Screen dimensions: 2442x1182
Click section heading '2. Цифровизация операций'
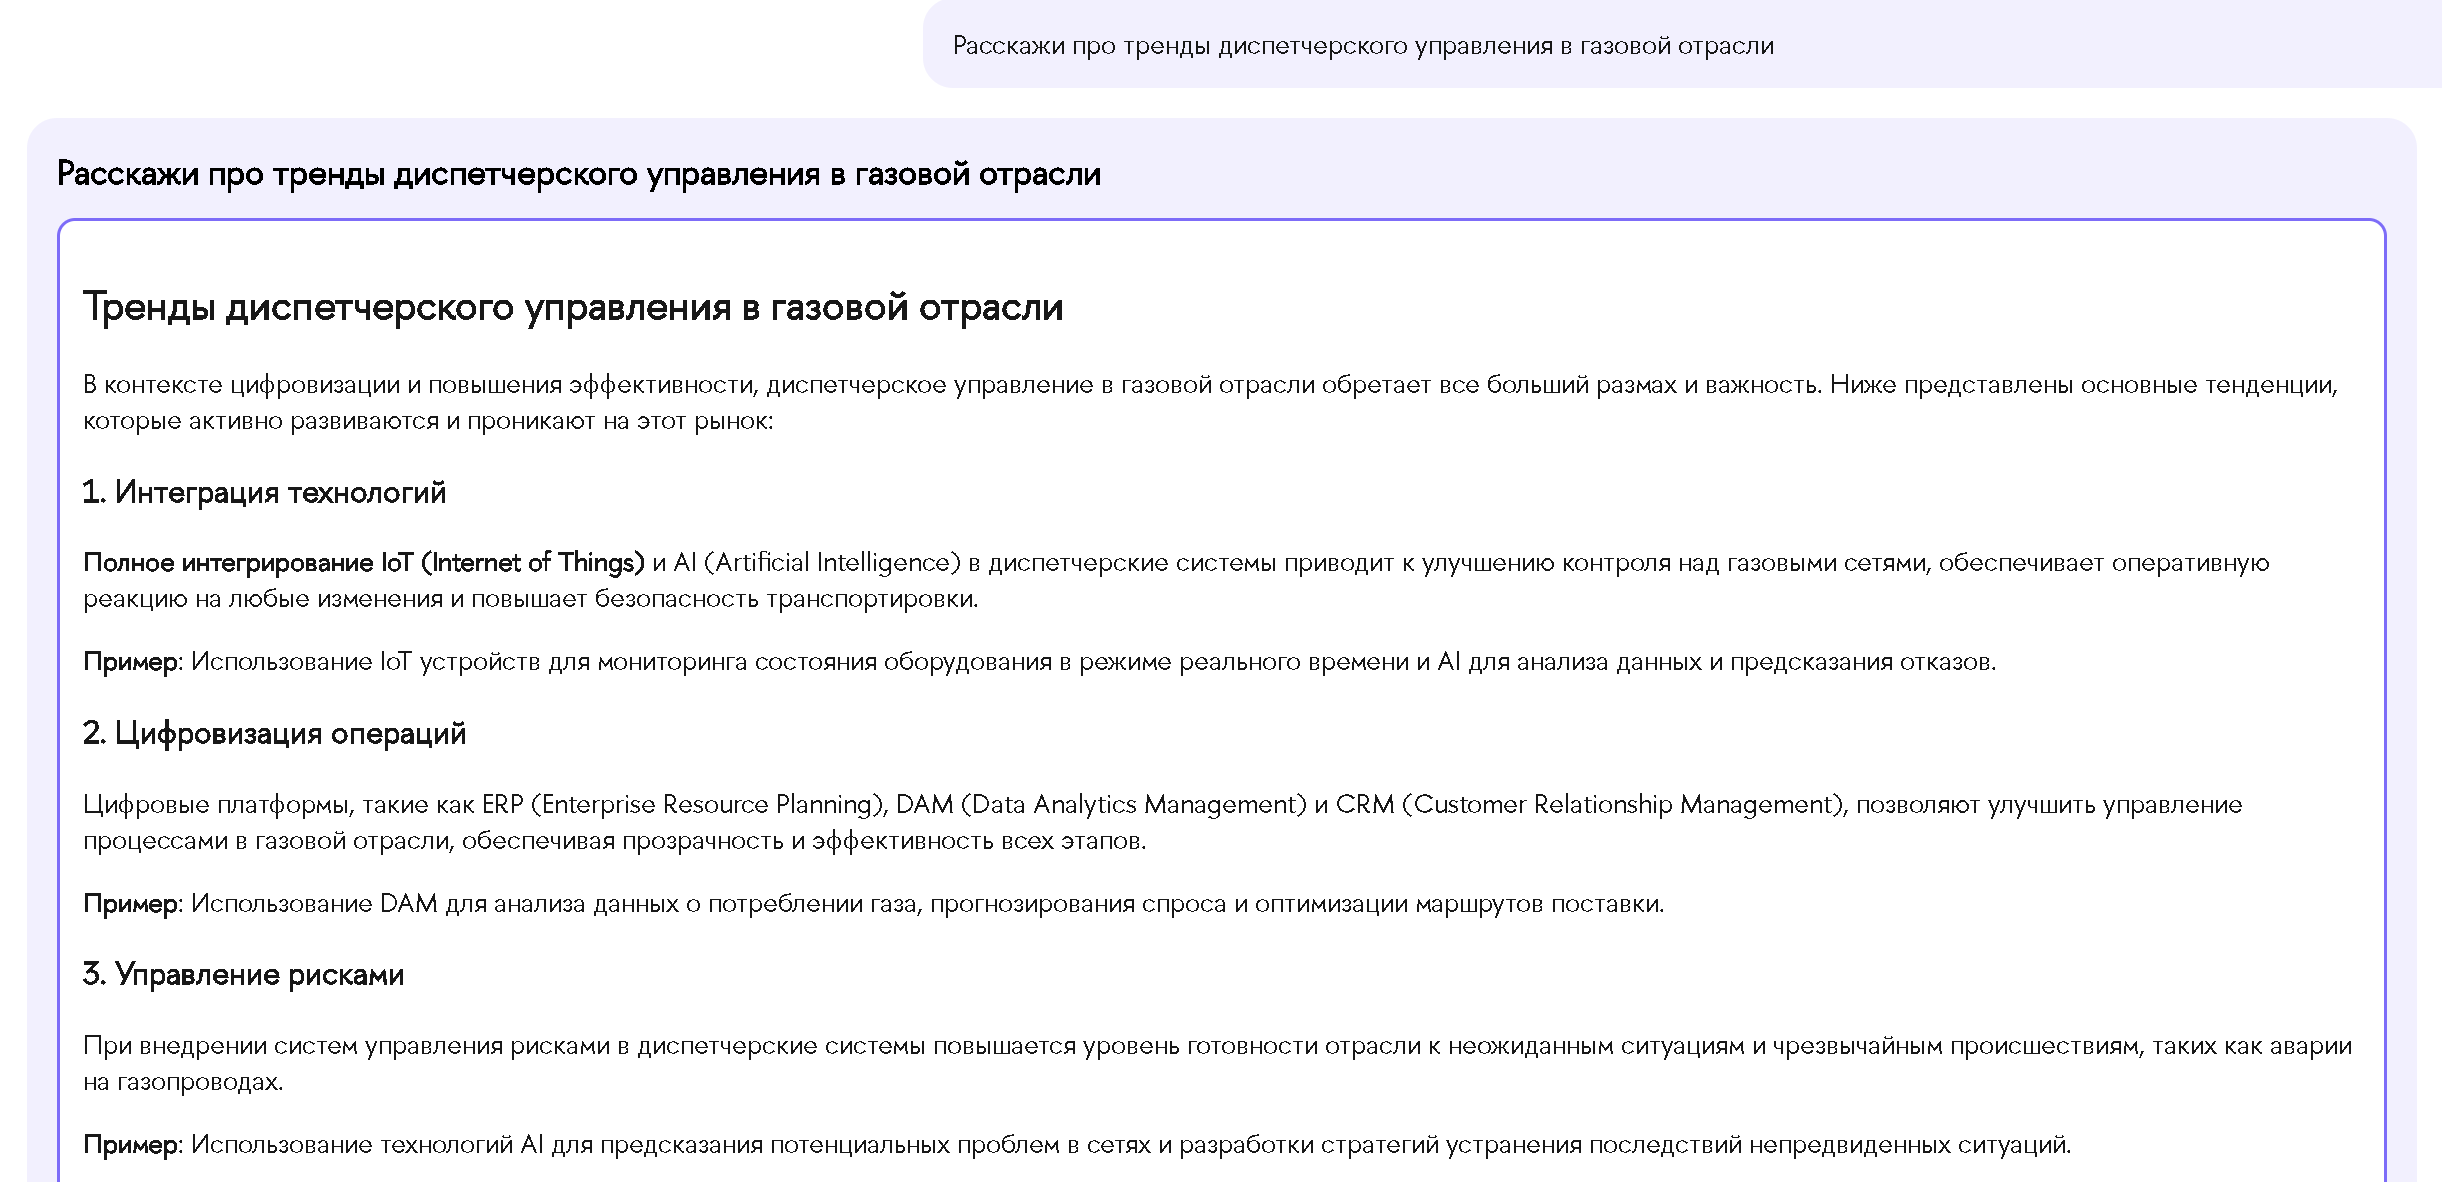point(274,733)
